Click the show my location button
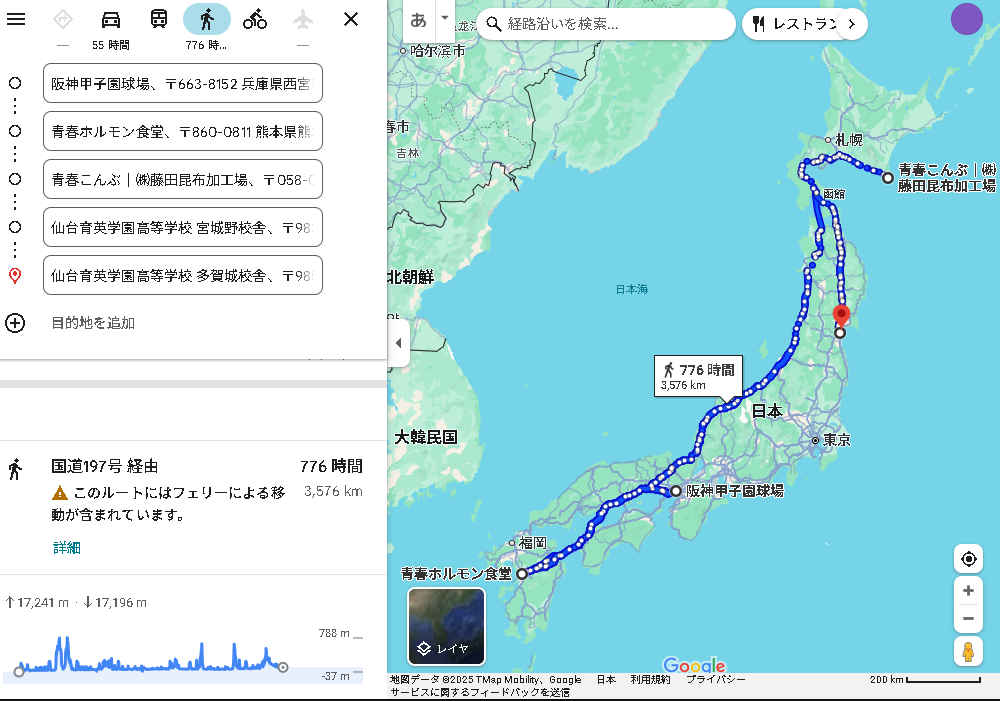 (x=969, y=559)
